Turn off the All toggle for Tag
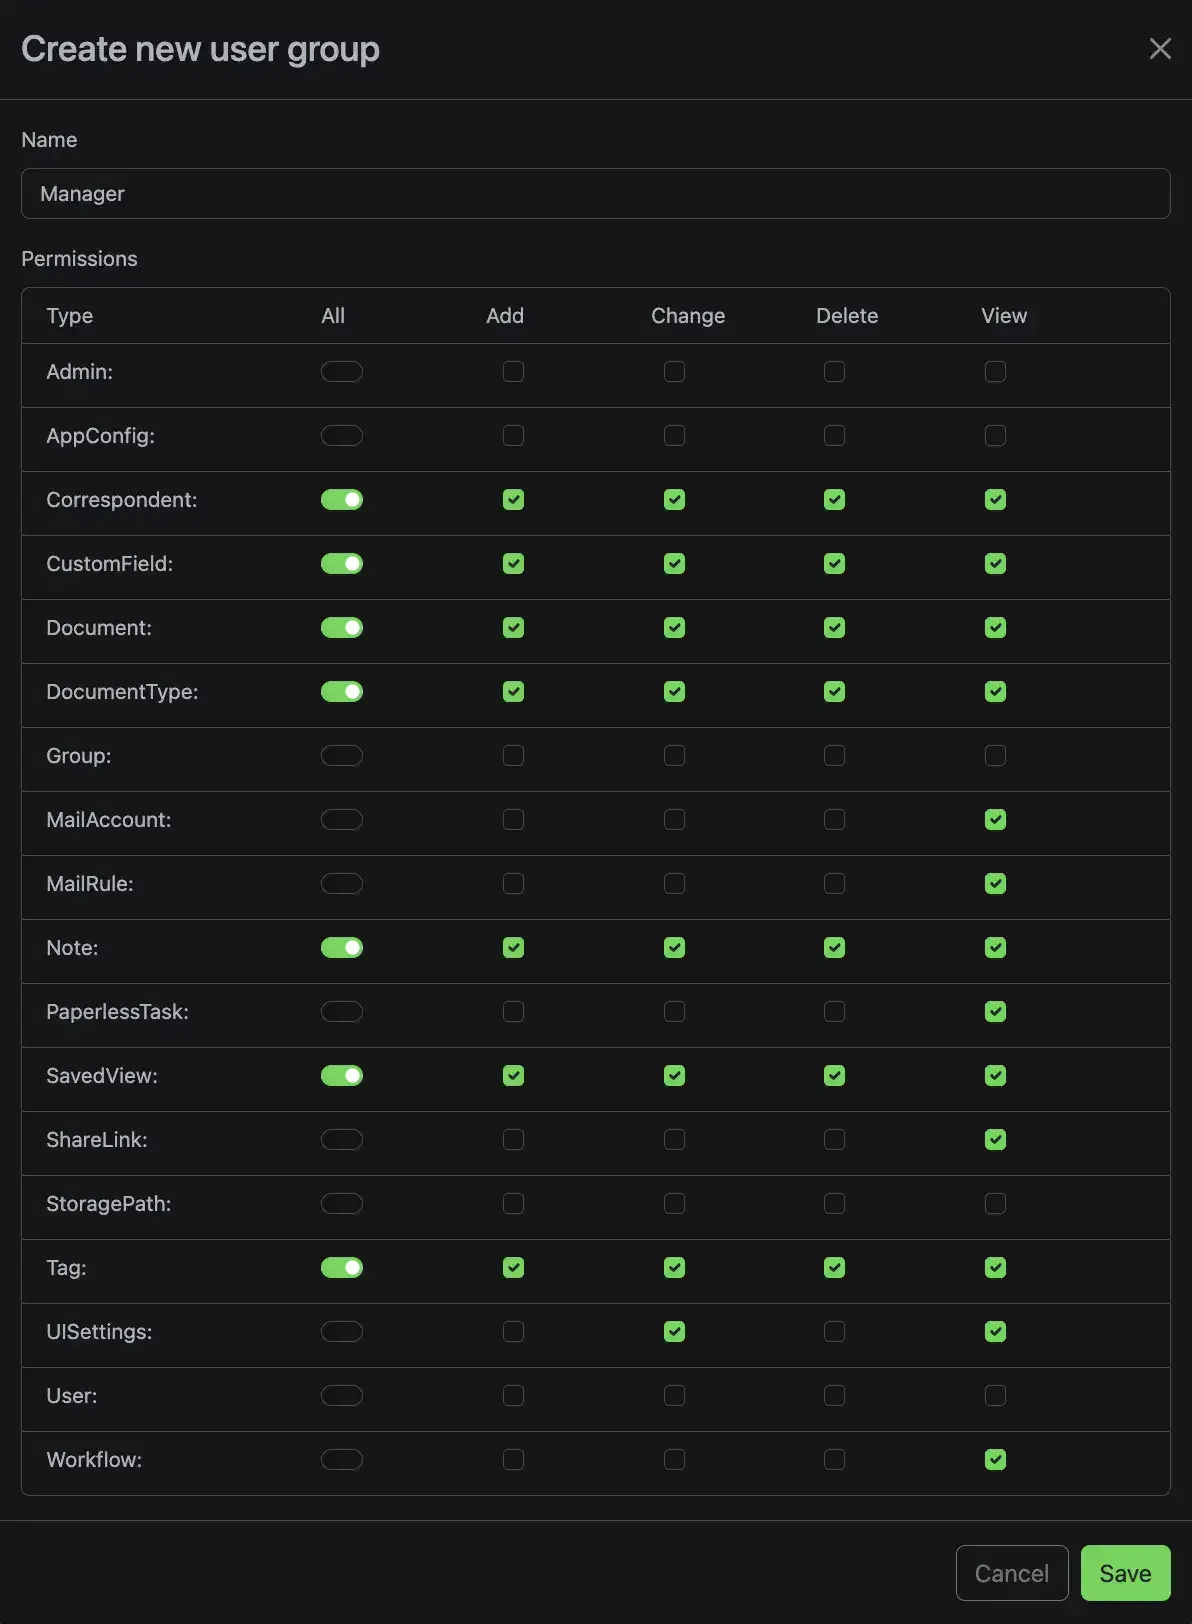The width and height of the screenshot is (1192, 1624). click(x=342, y=1268)
